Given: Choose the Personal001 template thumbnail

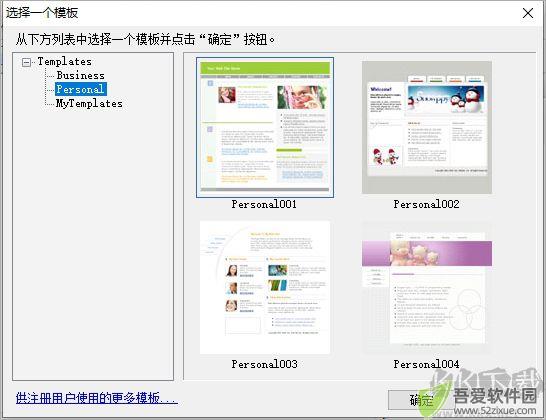Looking at the screenshot, I should pyautogui.click(x=265, y=127).
